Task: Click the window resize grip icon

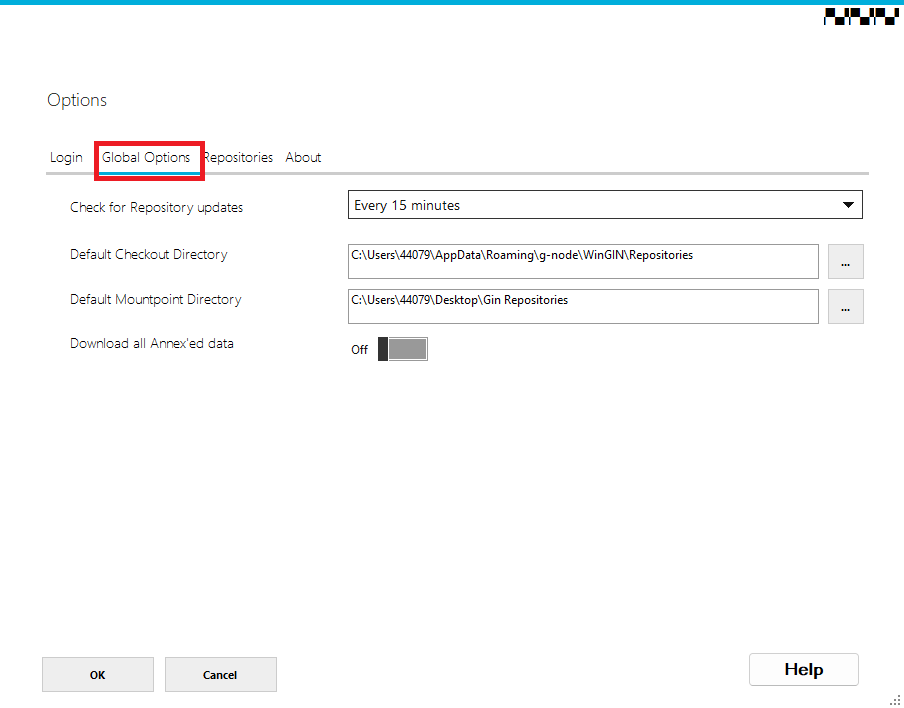Action: (895, 700)
